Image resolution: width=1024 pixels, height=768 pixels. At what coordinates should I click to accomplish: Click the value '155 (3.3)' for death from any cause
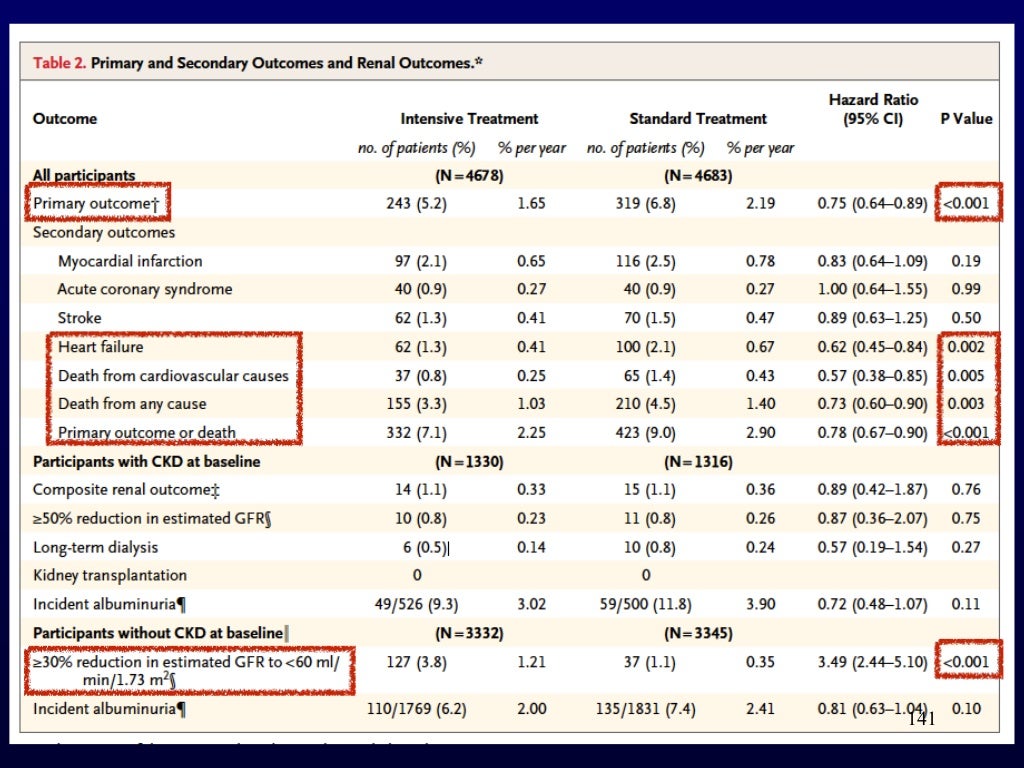[x=416, y=404]
